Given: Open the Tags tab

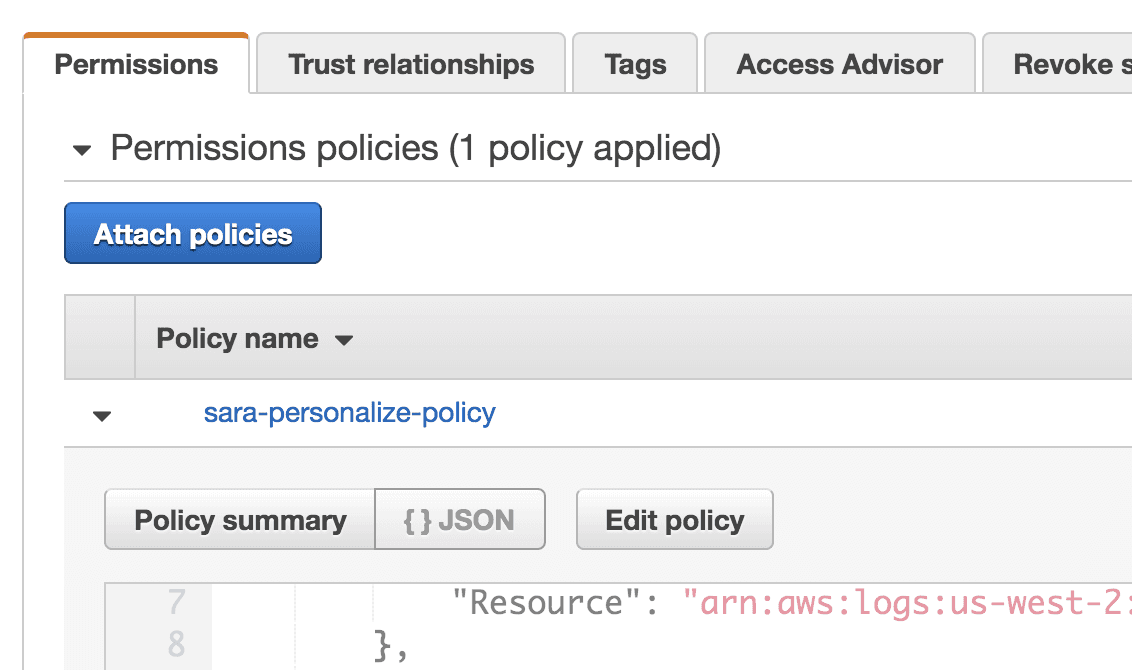Looking at the screenshot, I should coord(634,63).
